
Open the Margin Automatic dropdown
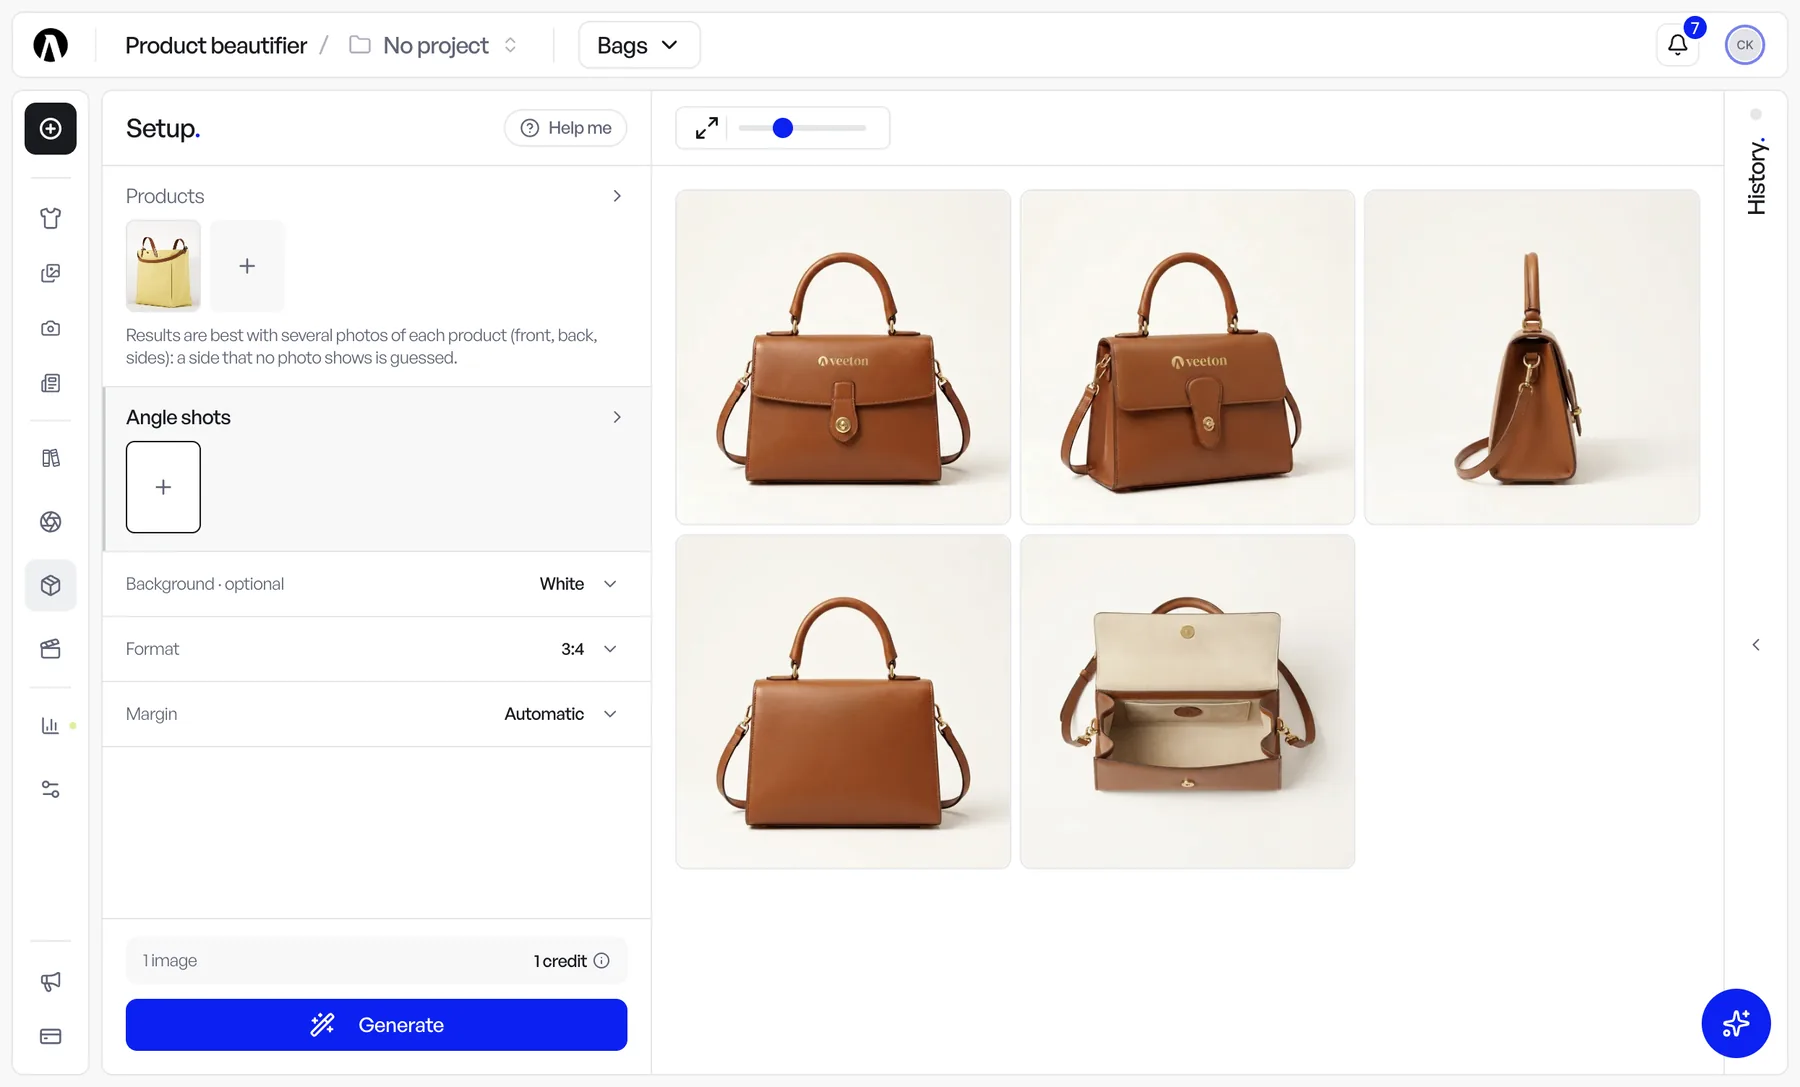click(376, 714)
